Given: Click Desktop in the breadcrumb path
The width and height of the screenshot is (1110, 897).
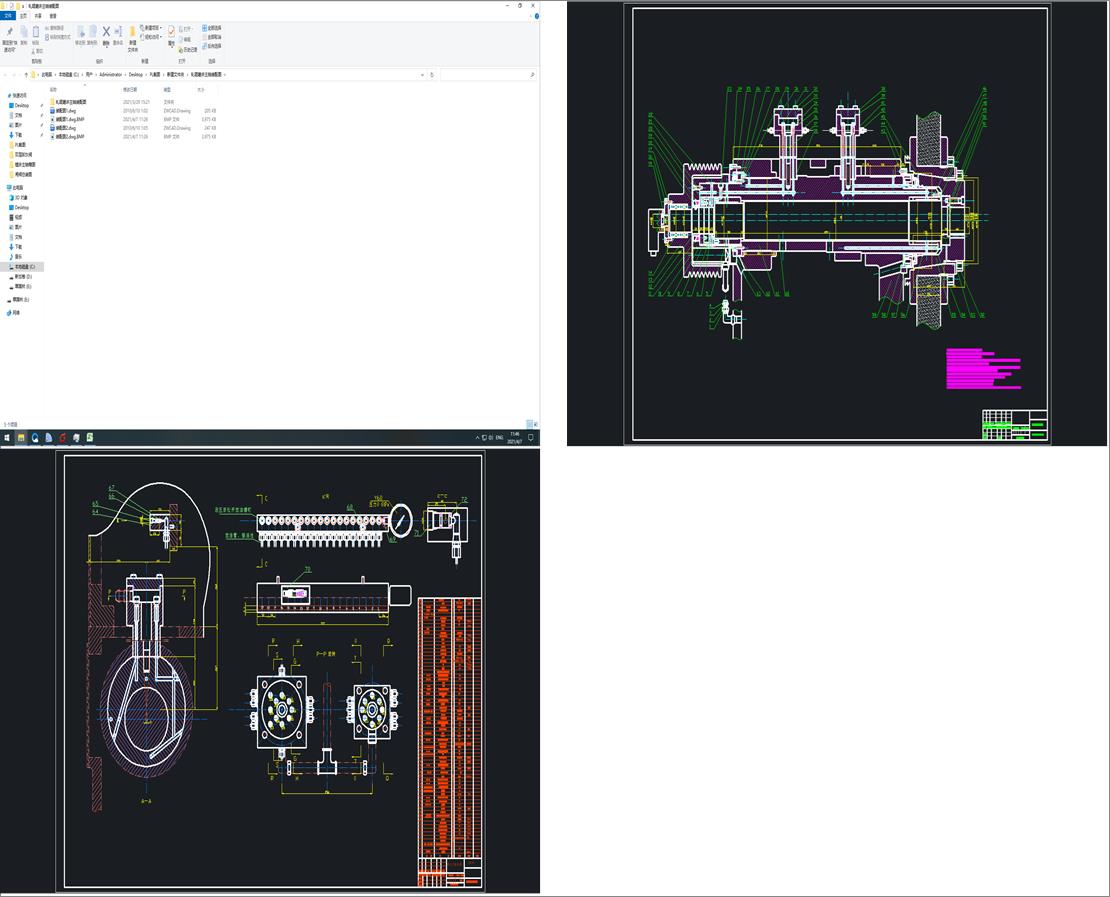Looking at the screenshot, I should tap(135, 74).
